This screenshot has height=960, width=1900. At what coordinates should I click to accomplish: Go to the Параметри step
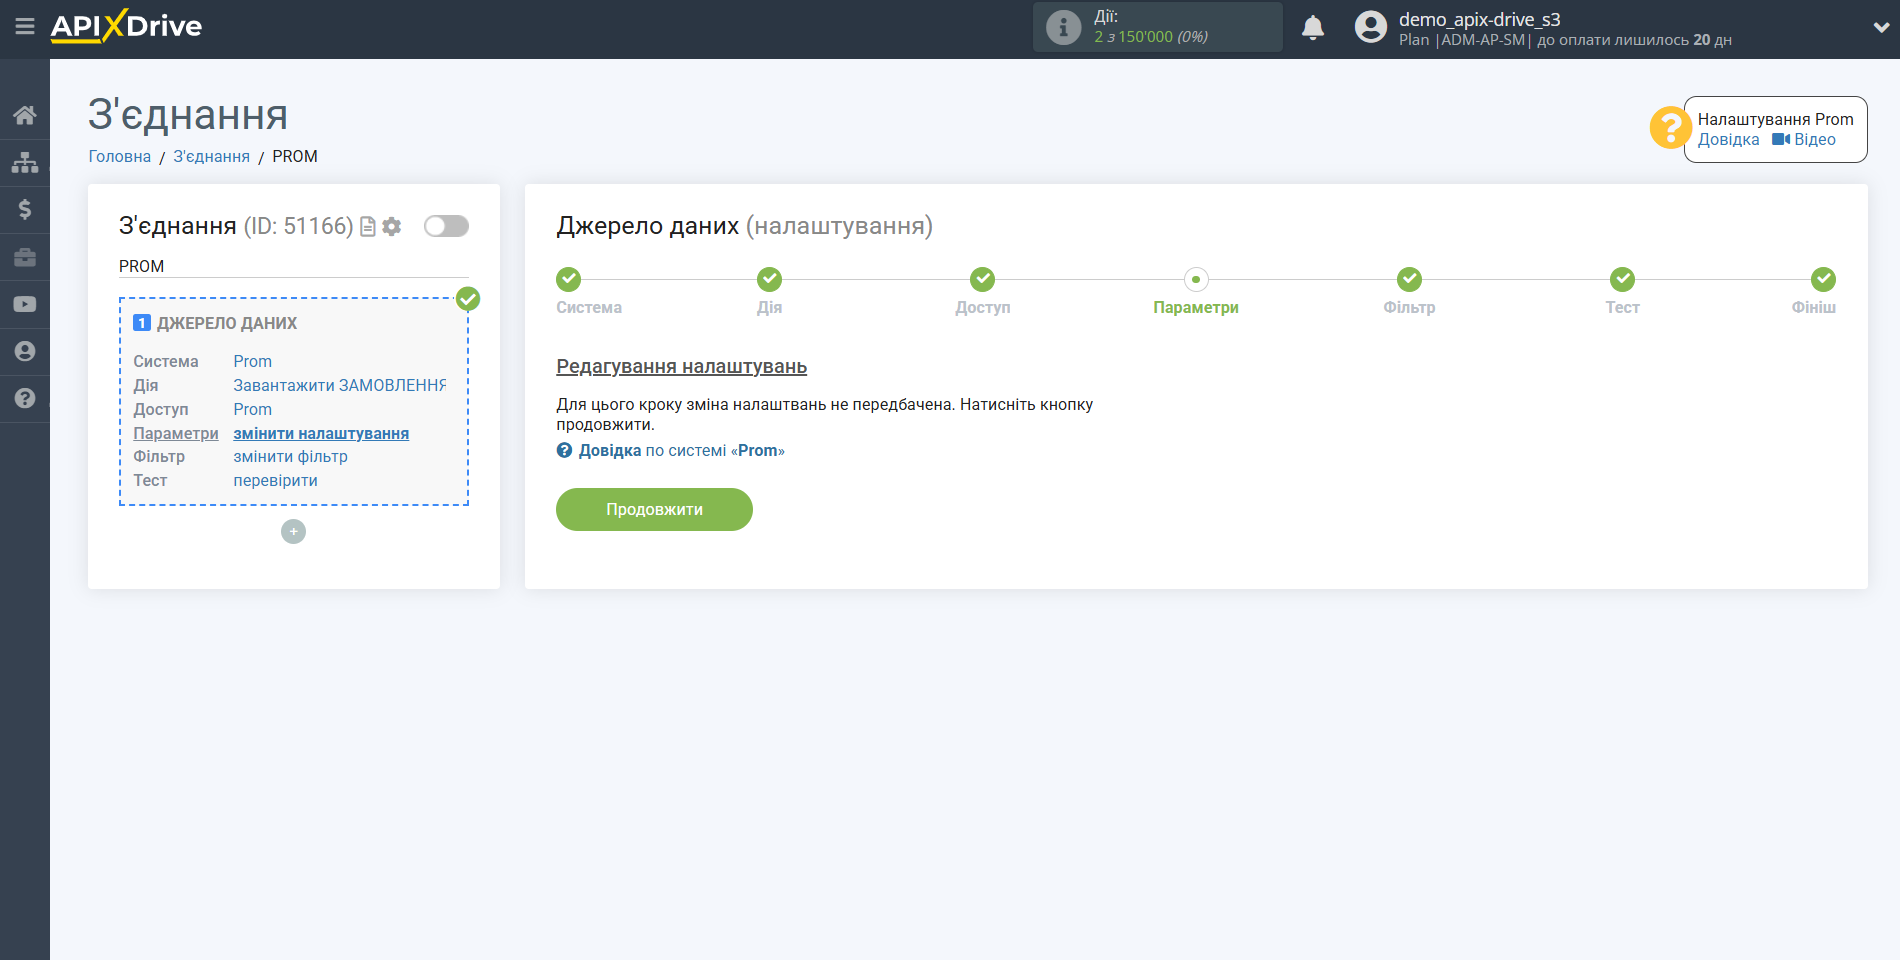click(x=1196, y=279)
